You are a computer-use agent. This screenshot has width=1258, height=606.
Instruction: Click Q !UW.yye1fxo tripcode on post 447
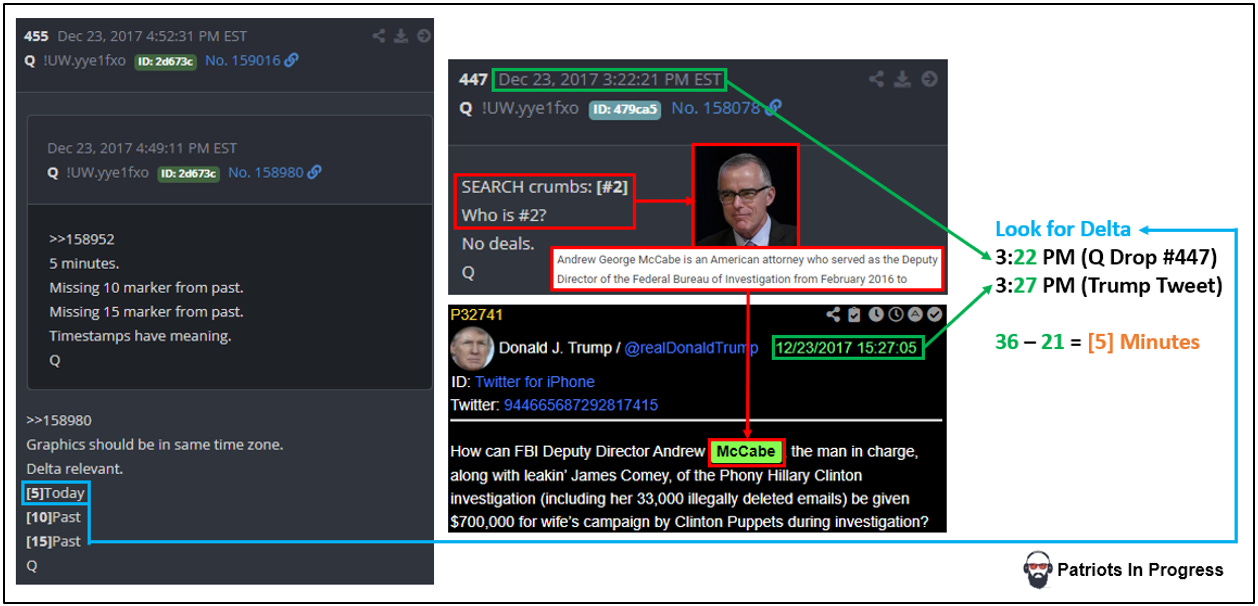pos(518,108)
